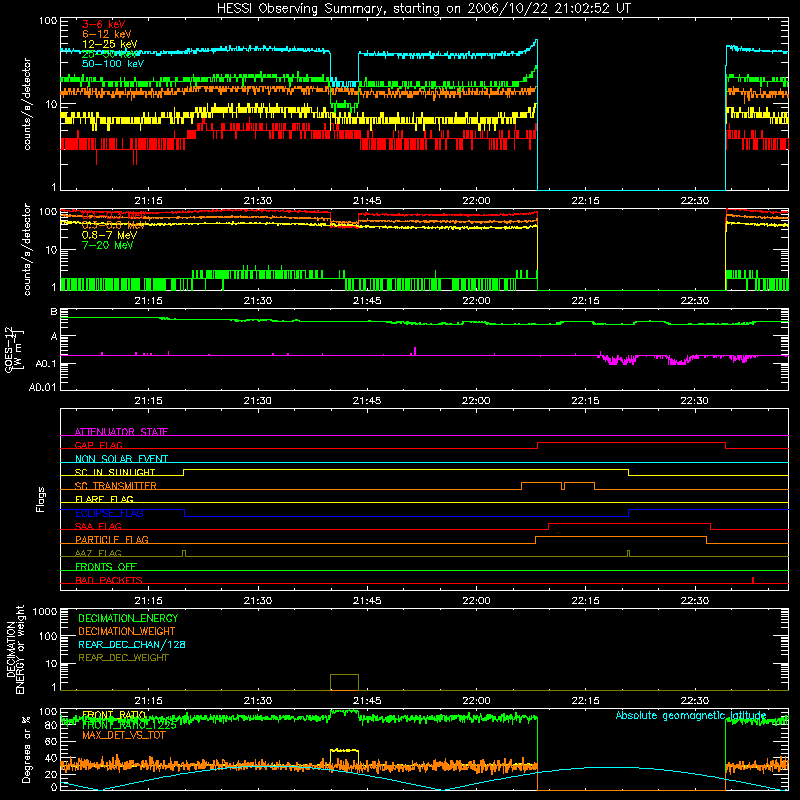This screenshot has height=800, width=800.
Task: Select the 22:15 tick below MeV panel
Action: [x=585, y=301]
